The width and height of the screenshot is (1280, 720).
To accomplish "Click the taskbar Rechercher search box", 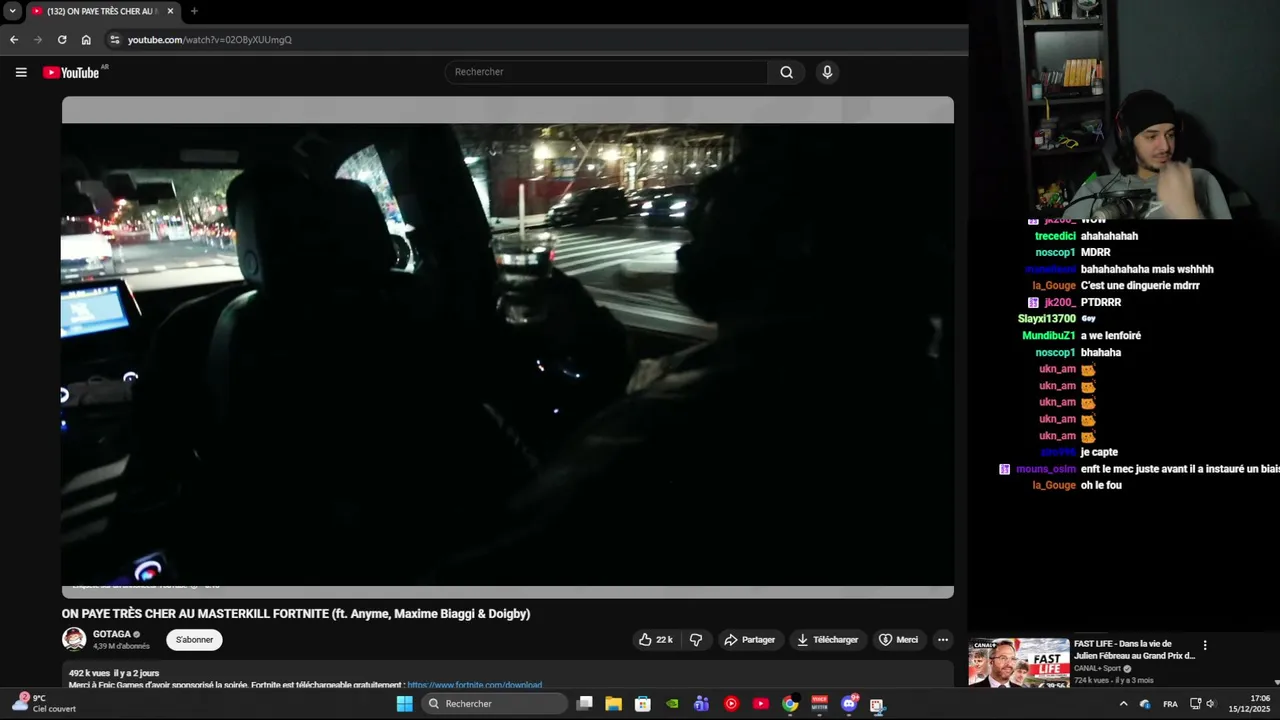I will (x=494, y=704).
